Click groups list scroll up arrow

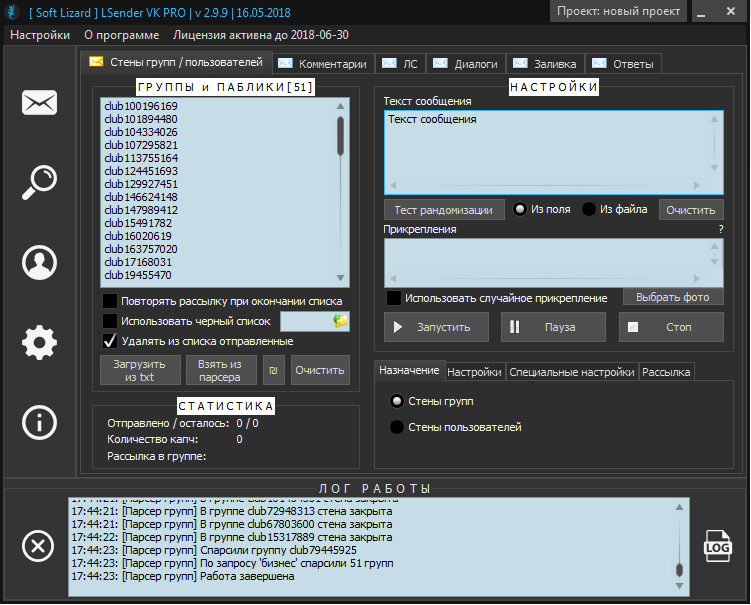tap(341, 106)
